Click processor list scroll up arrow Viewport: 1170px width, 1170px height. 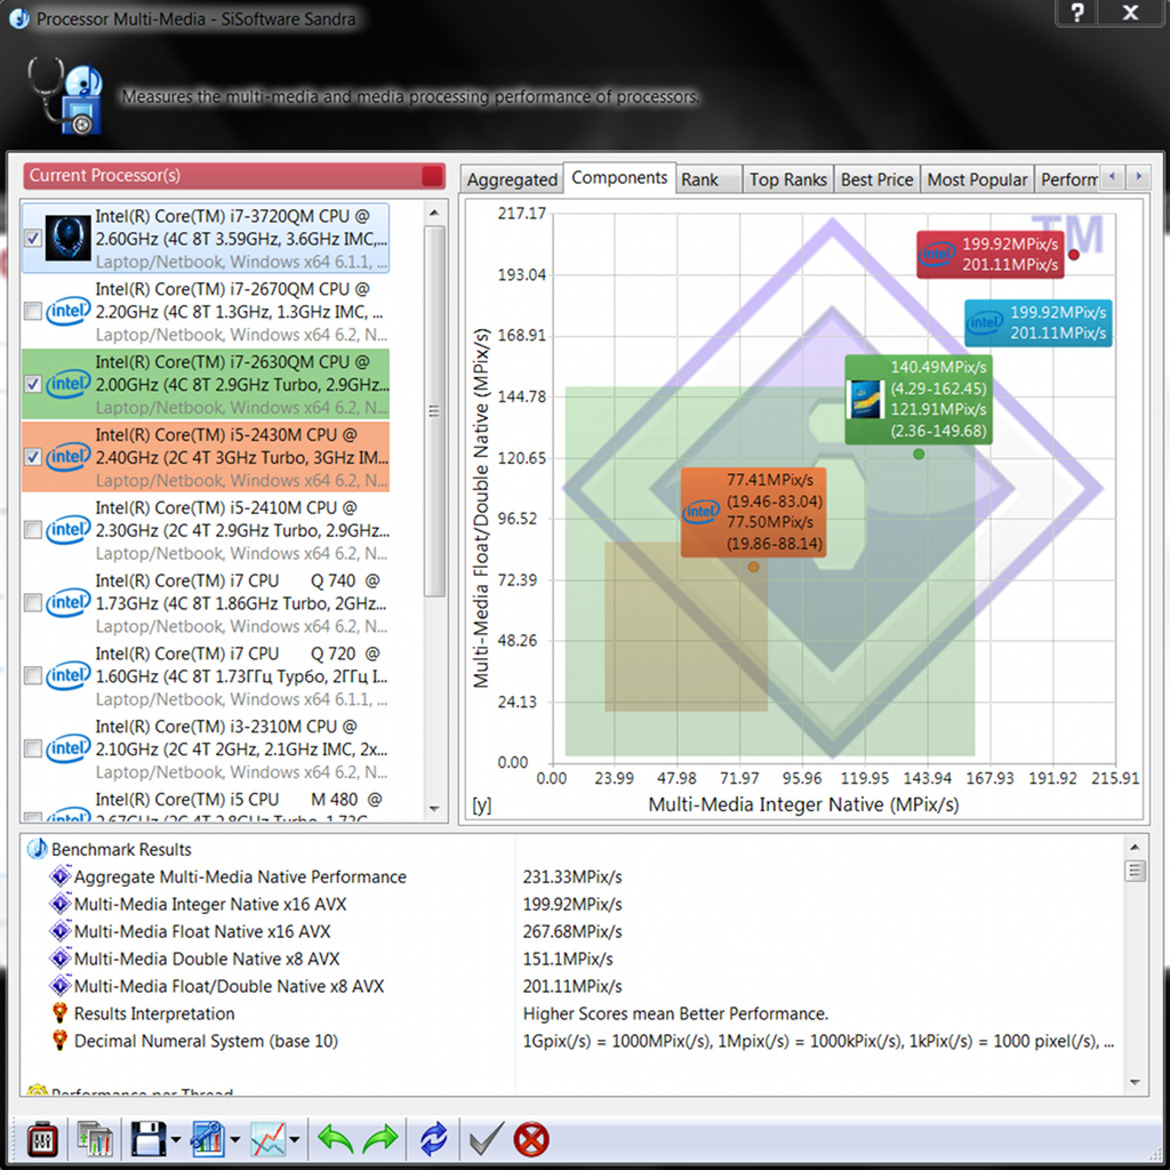point(434,213)
